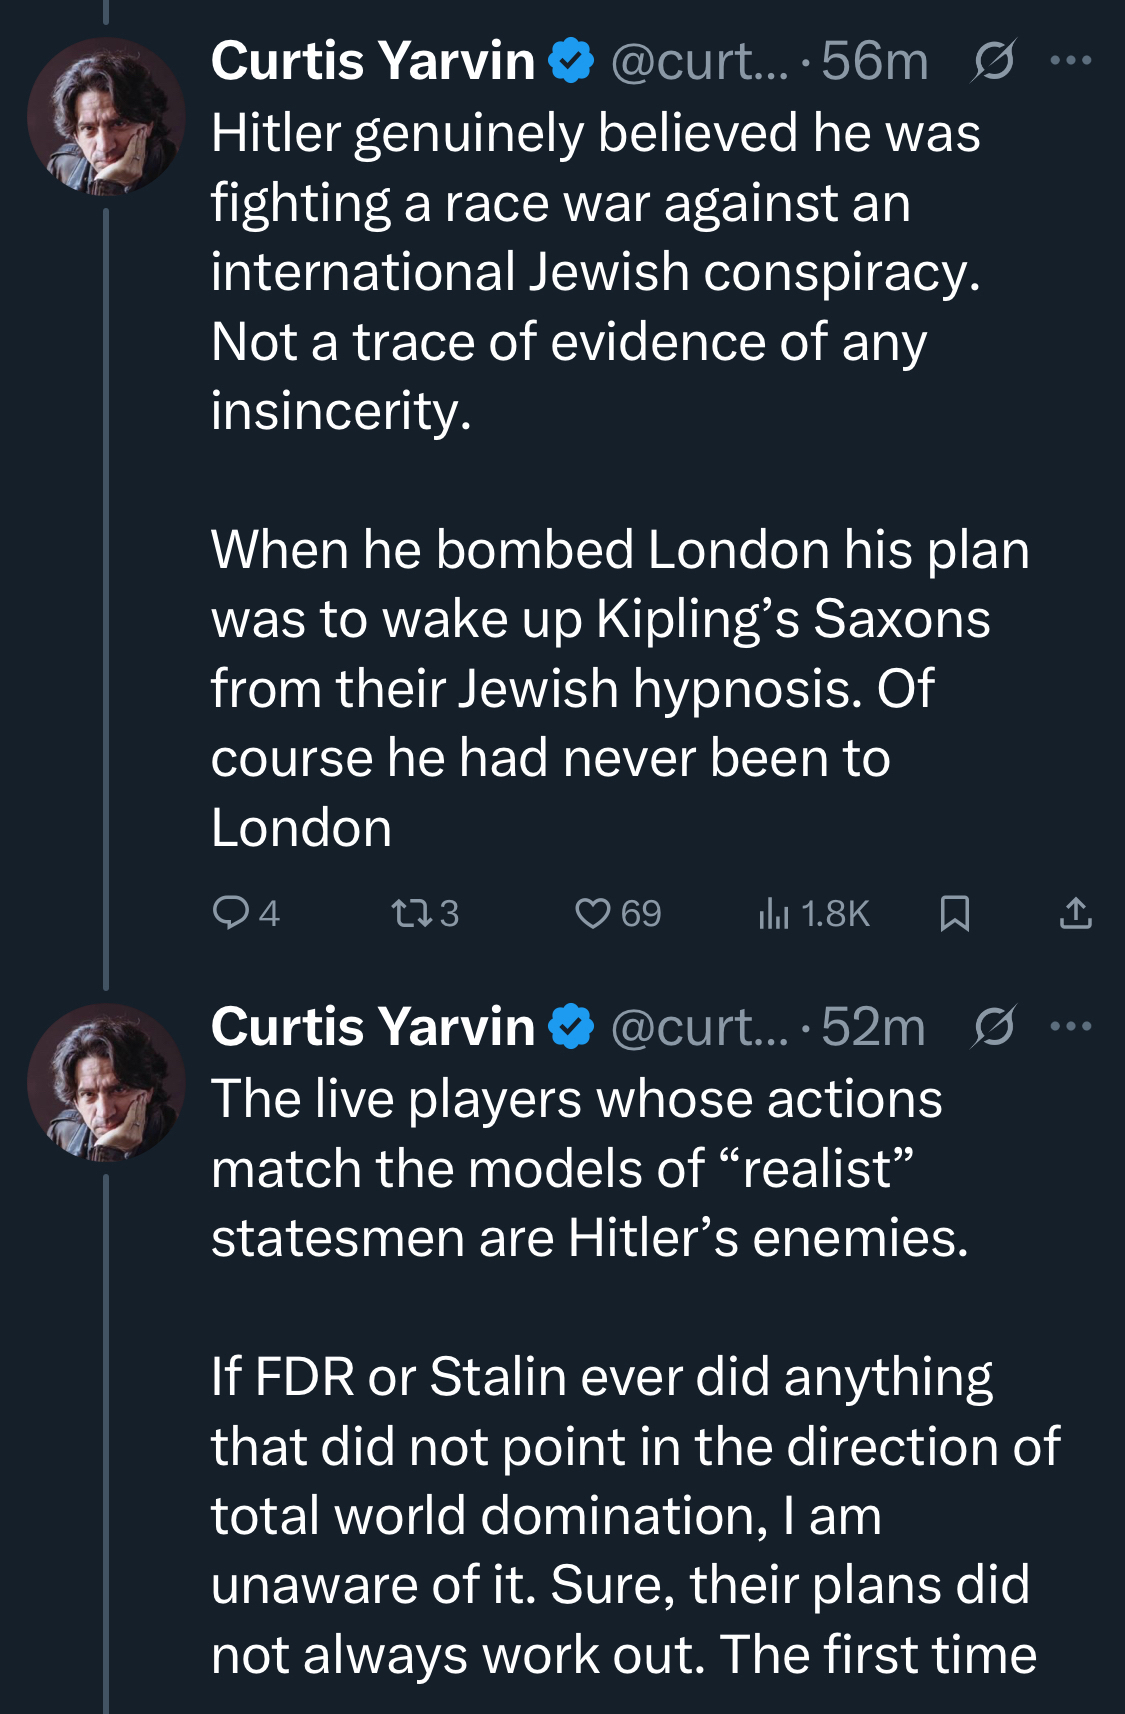View analytics showing 1.8K views

pyautogui.click(x=775, y=913)
